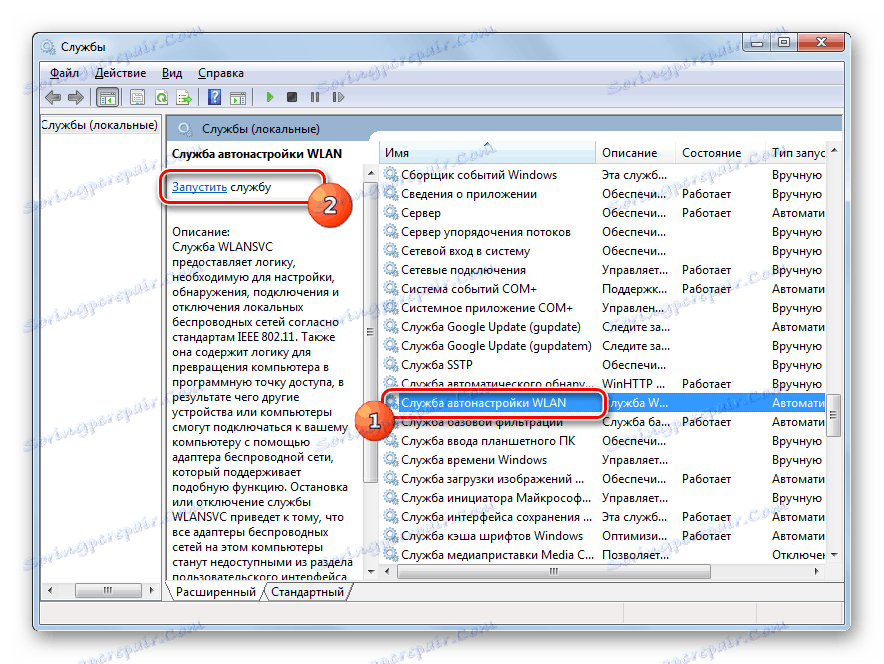Click the services list scroll-right arrow
884x664 pixels.
816,572
